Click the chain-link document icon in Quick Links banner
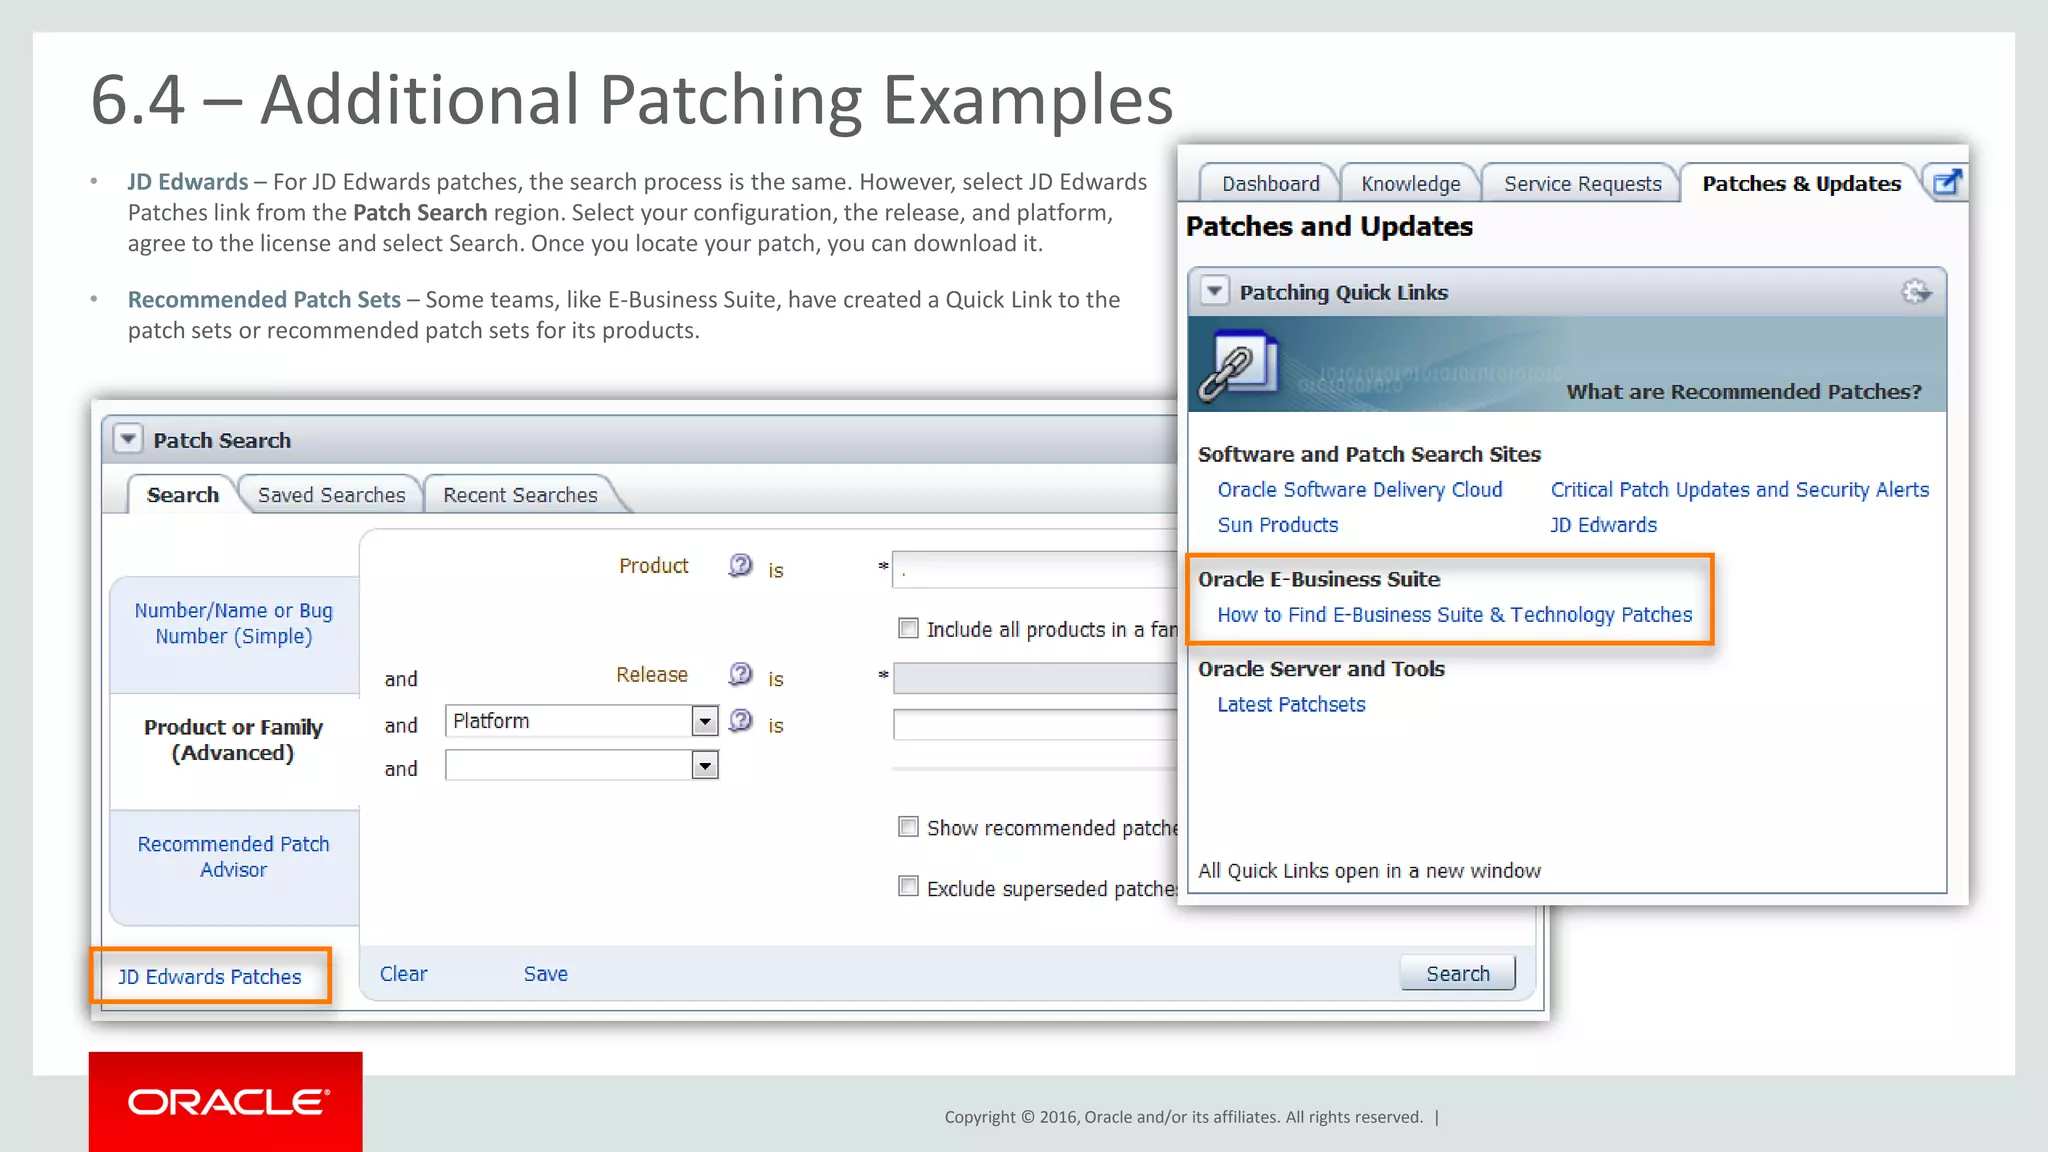 (1238, 366)
